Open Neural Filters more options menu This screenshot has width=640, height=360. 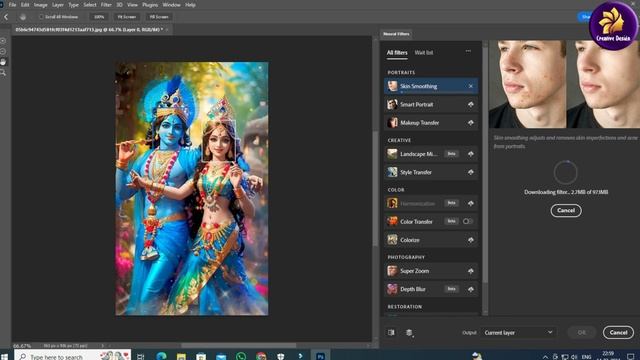[468, 51]
